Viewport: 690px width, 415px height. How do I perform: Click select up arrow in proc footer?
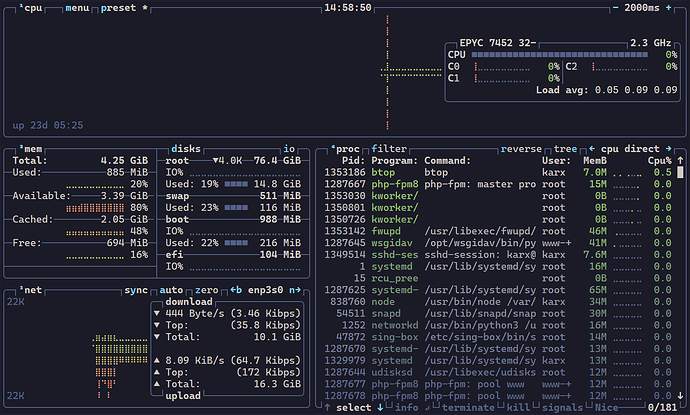(x=327, y=408)
